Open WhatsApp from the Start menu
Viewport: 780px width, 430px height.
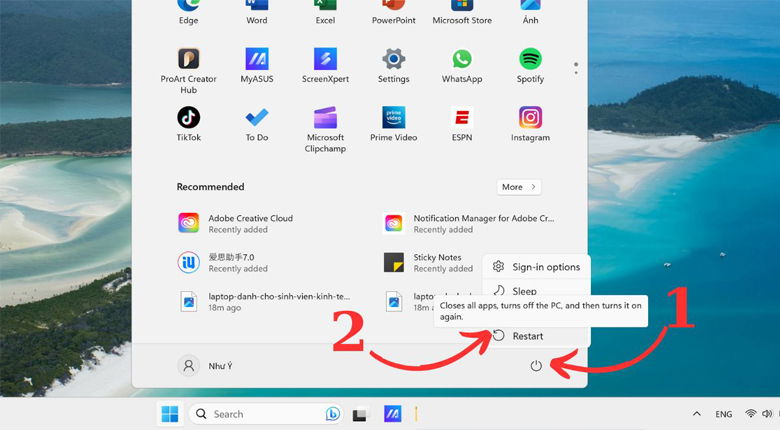[461, 60]
